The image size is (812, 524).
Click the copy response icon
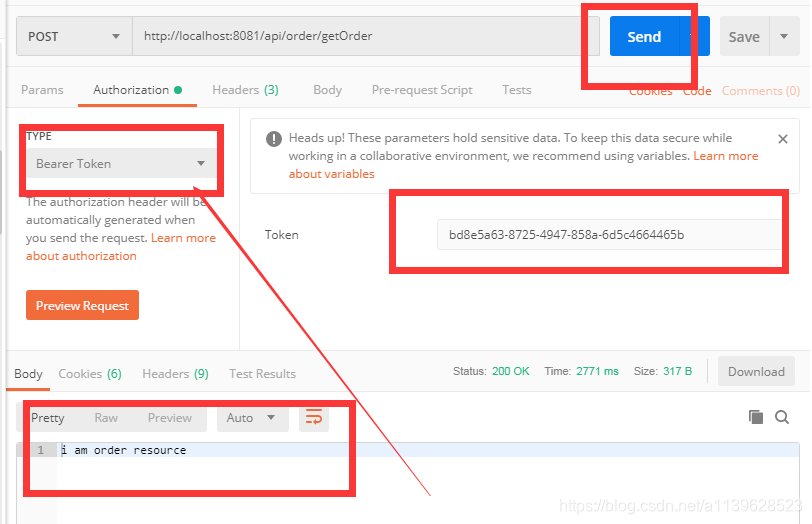click(756, 417)
